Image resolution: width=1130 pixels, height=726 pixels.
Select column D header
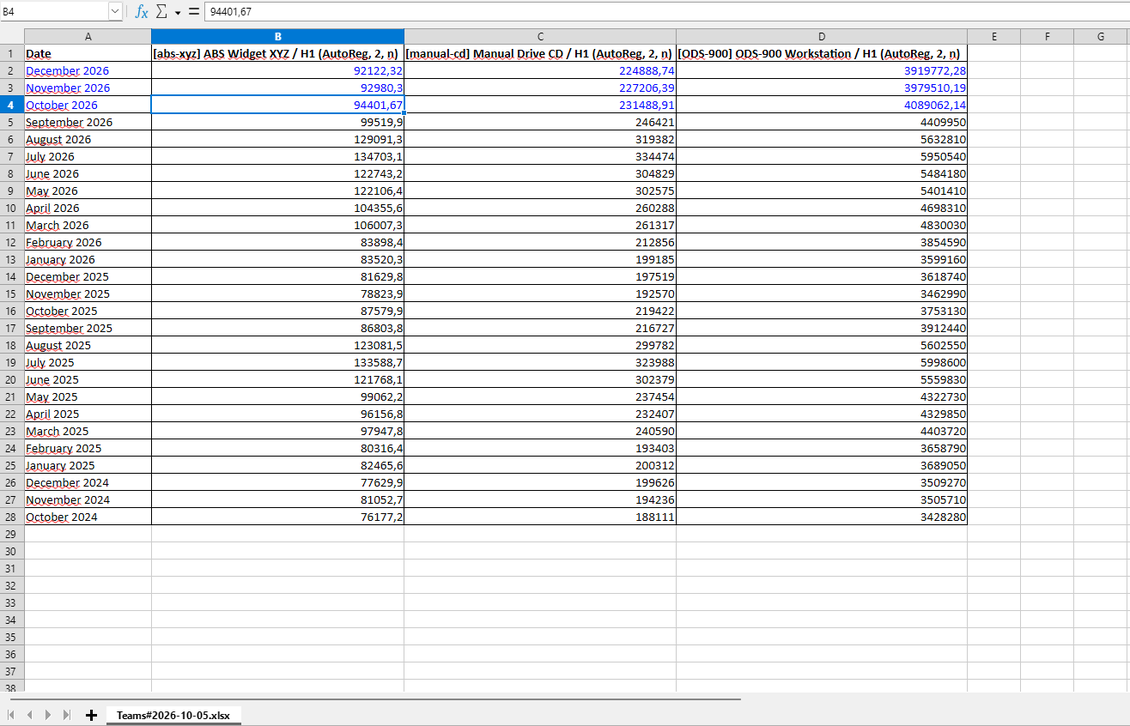point(822,37)
